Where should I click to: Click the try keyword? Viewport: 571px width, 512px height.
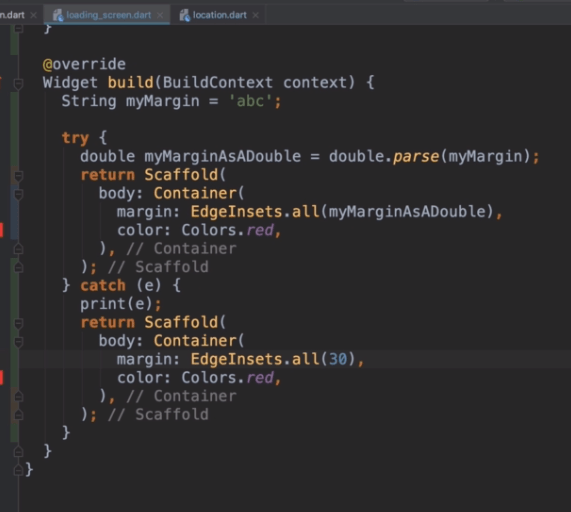click(75, 138)
